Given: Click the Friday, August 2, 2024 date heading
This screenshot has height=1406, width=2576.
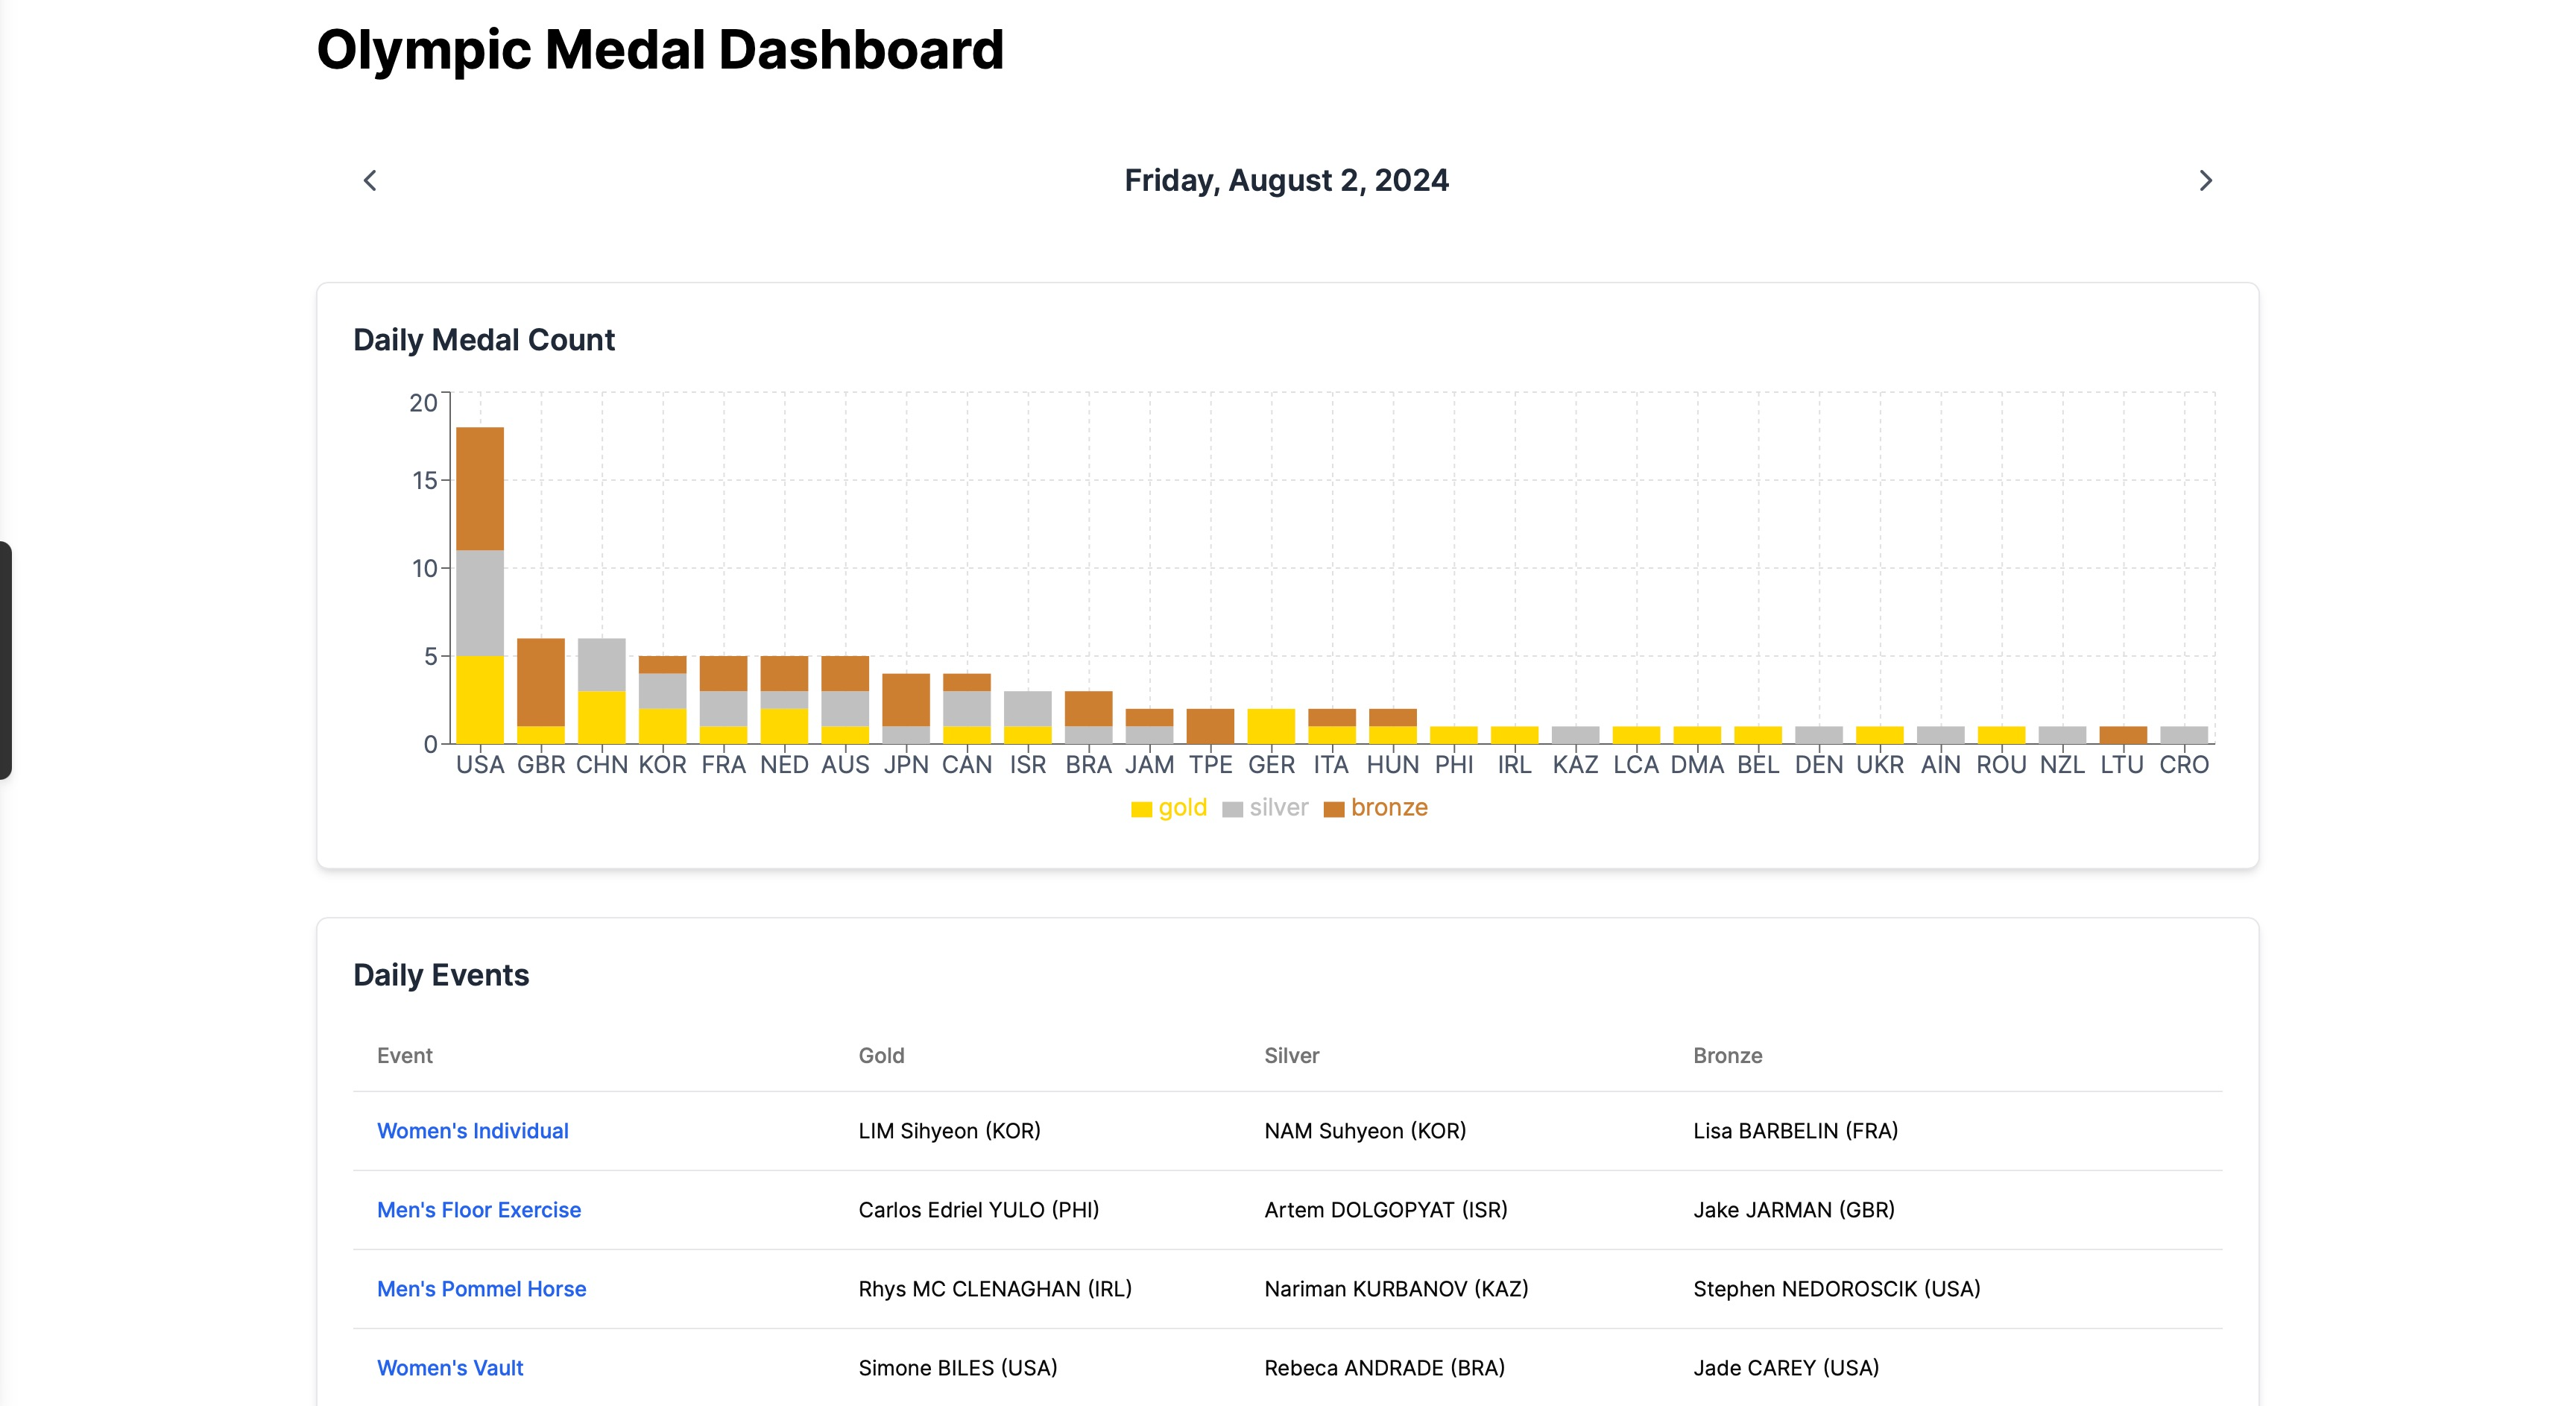Looking at the screenshot, I should coord(1286,181).
